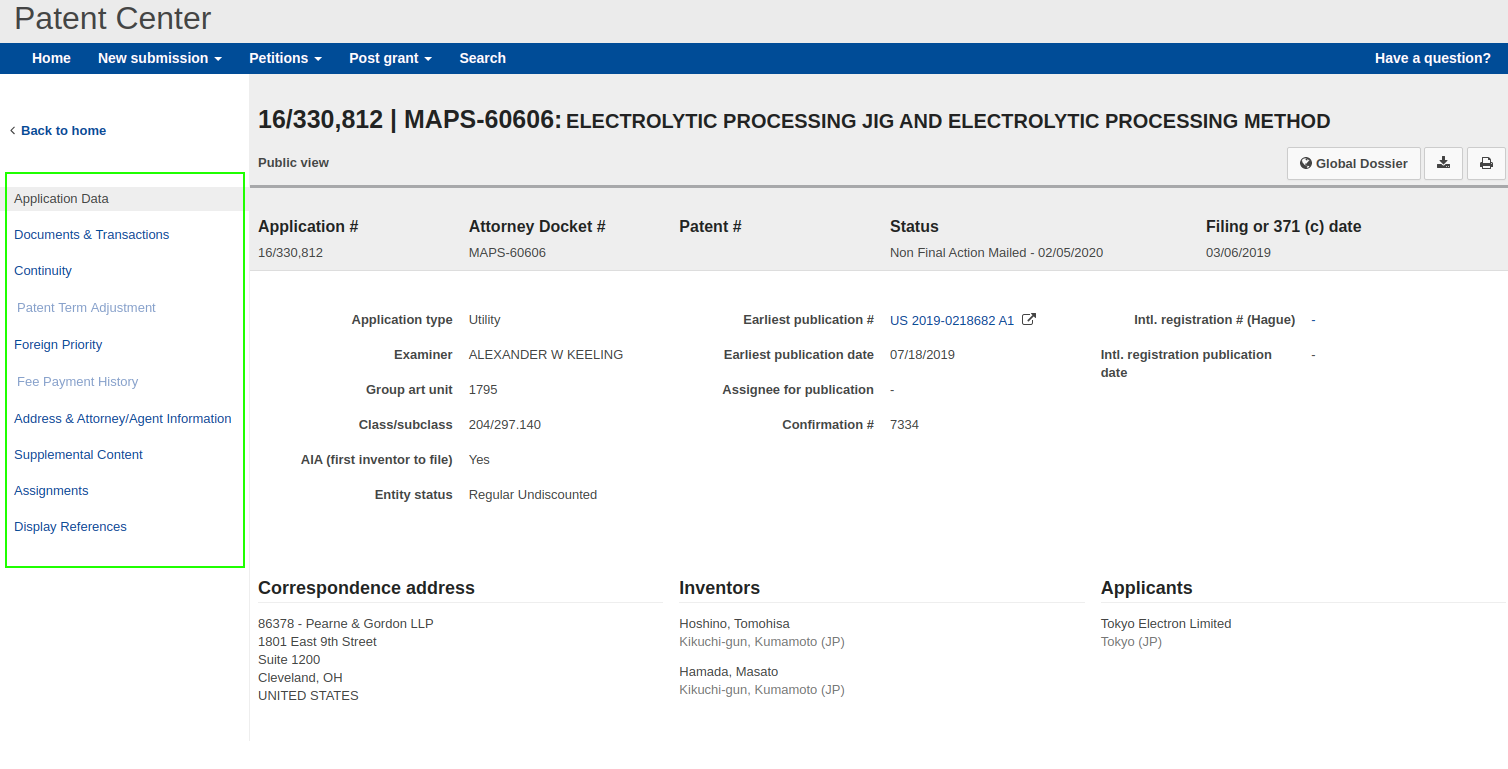Screen dimensions: 1508x769
Task: Open Documents & Transactions section
Action: coord(91,234)
